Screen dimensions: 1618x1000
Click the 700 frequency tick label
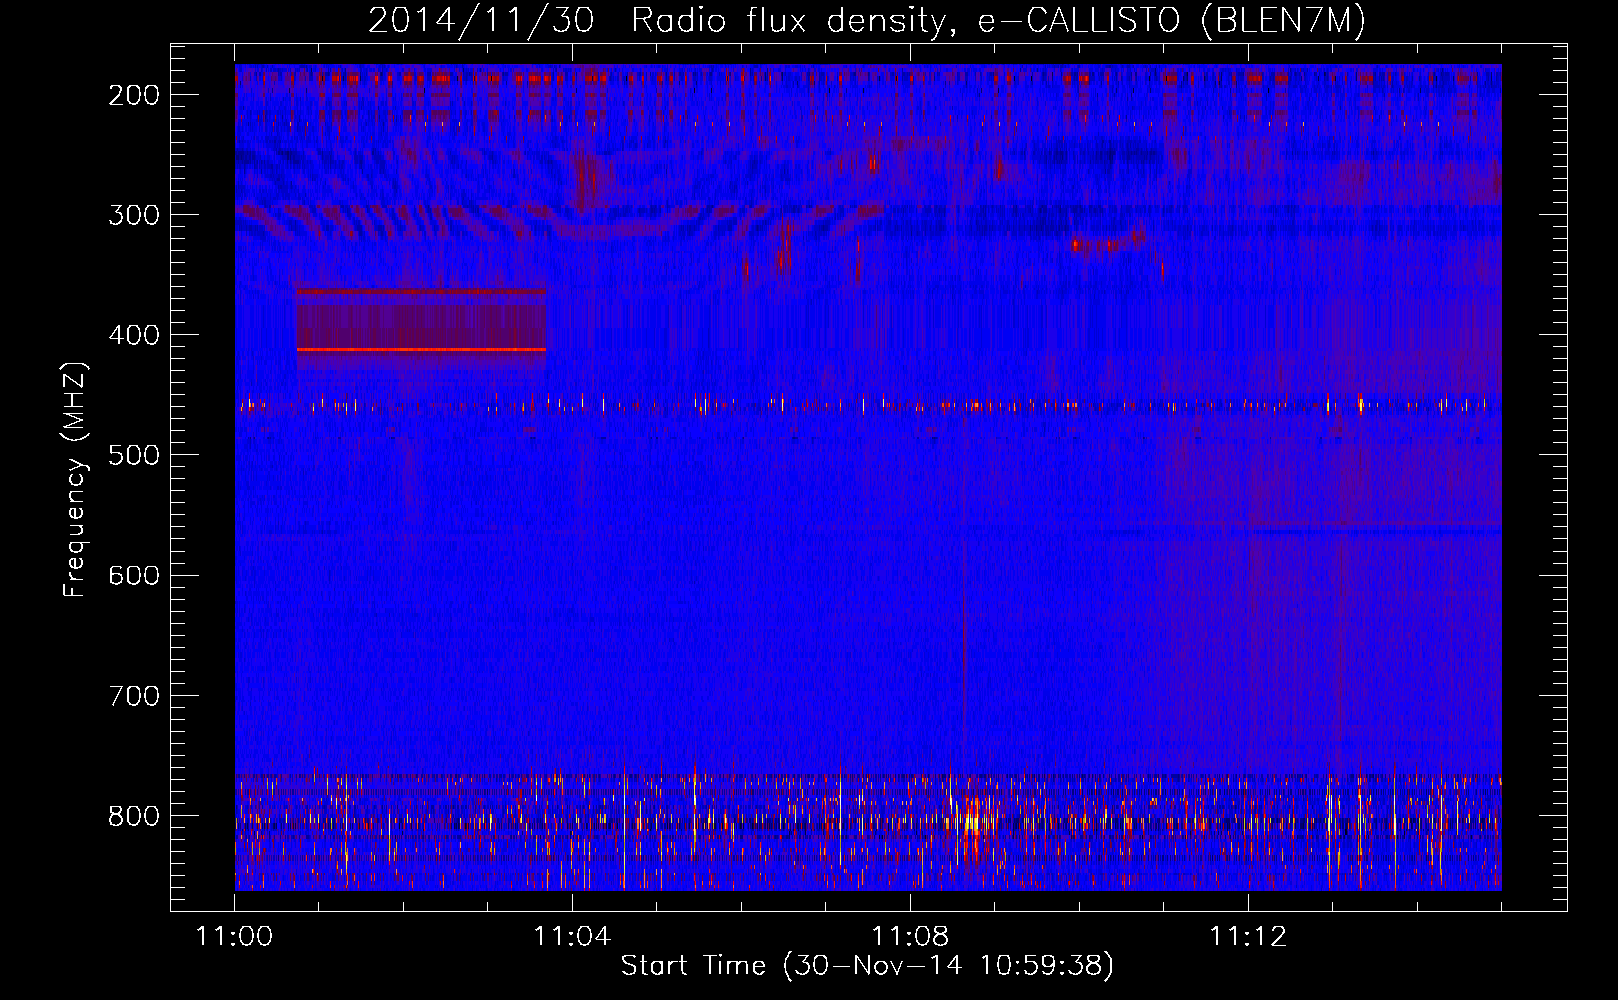pos(134,695)
